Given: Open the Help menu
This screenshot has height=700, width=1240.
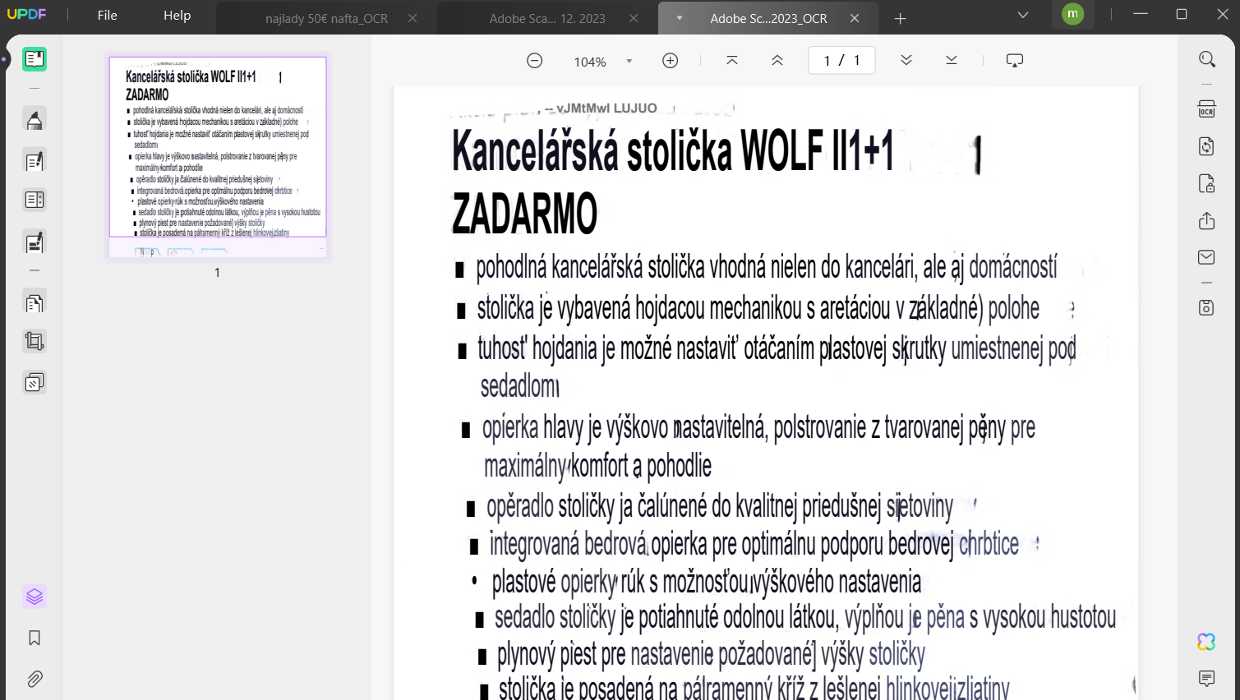Looking at the screenshot, I should [177, 16].
